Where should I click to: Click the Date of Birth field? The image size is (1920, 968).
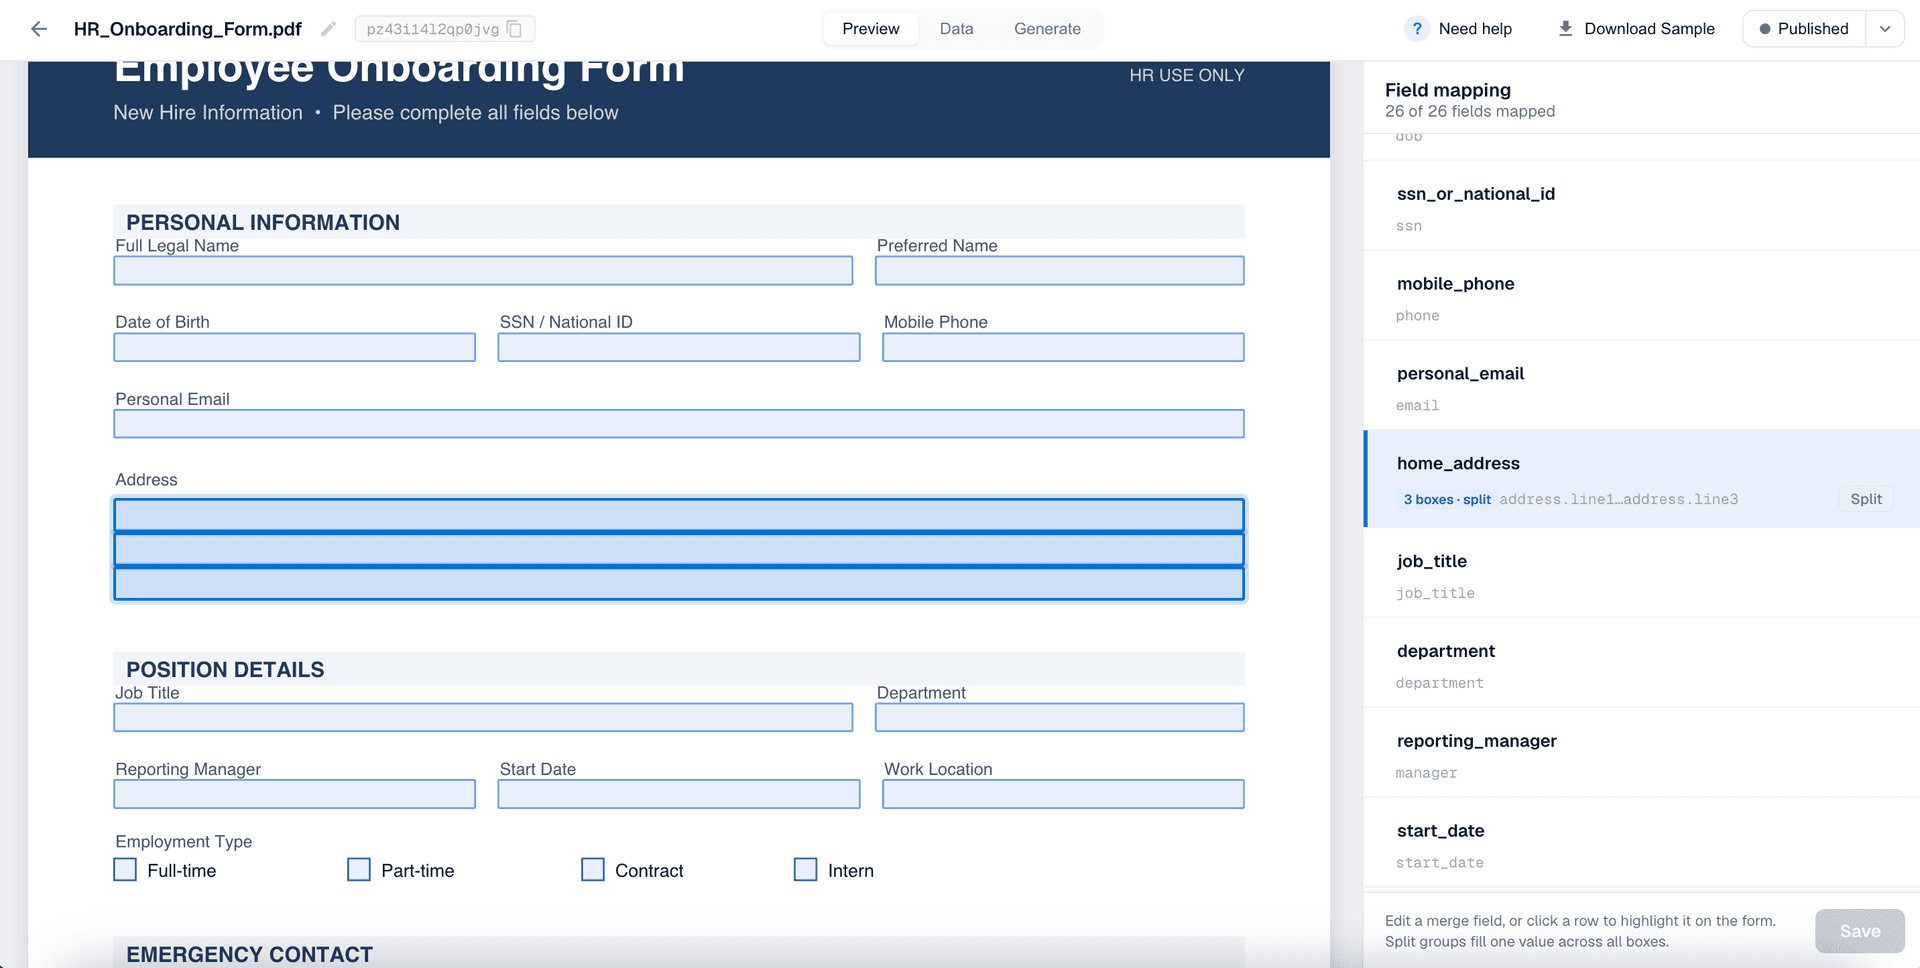[295, 347]
